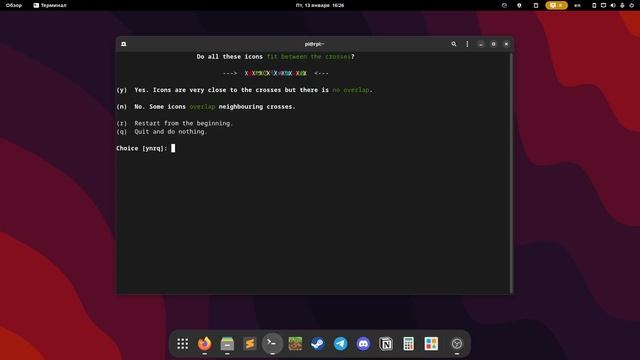
Task: Open the Show Applications grid
Action: tap(182, 344)
